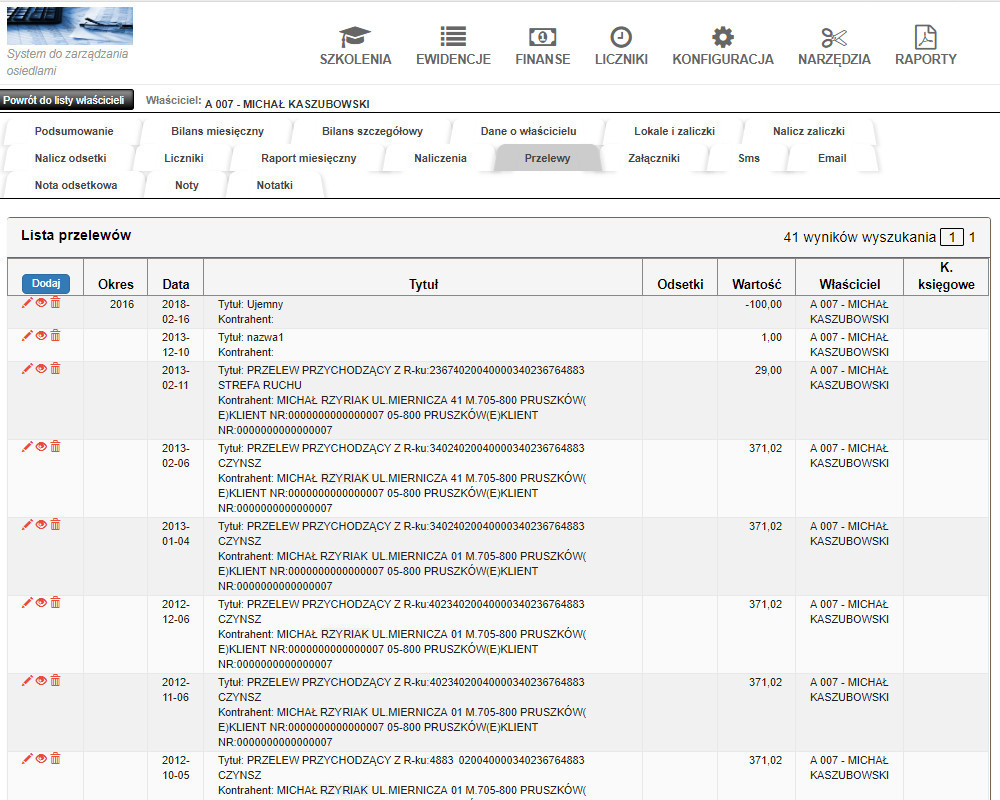Open the Notatki tab
The height and width of the screenshot is (800, 1000).
click(x=275, y=185)
